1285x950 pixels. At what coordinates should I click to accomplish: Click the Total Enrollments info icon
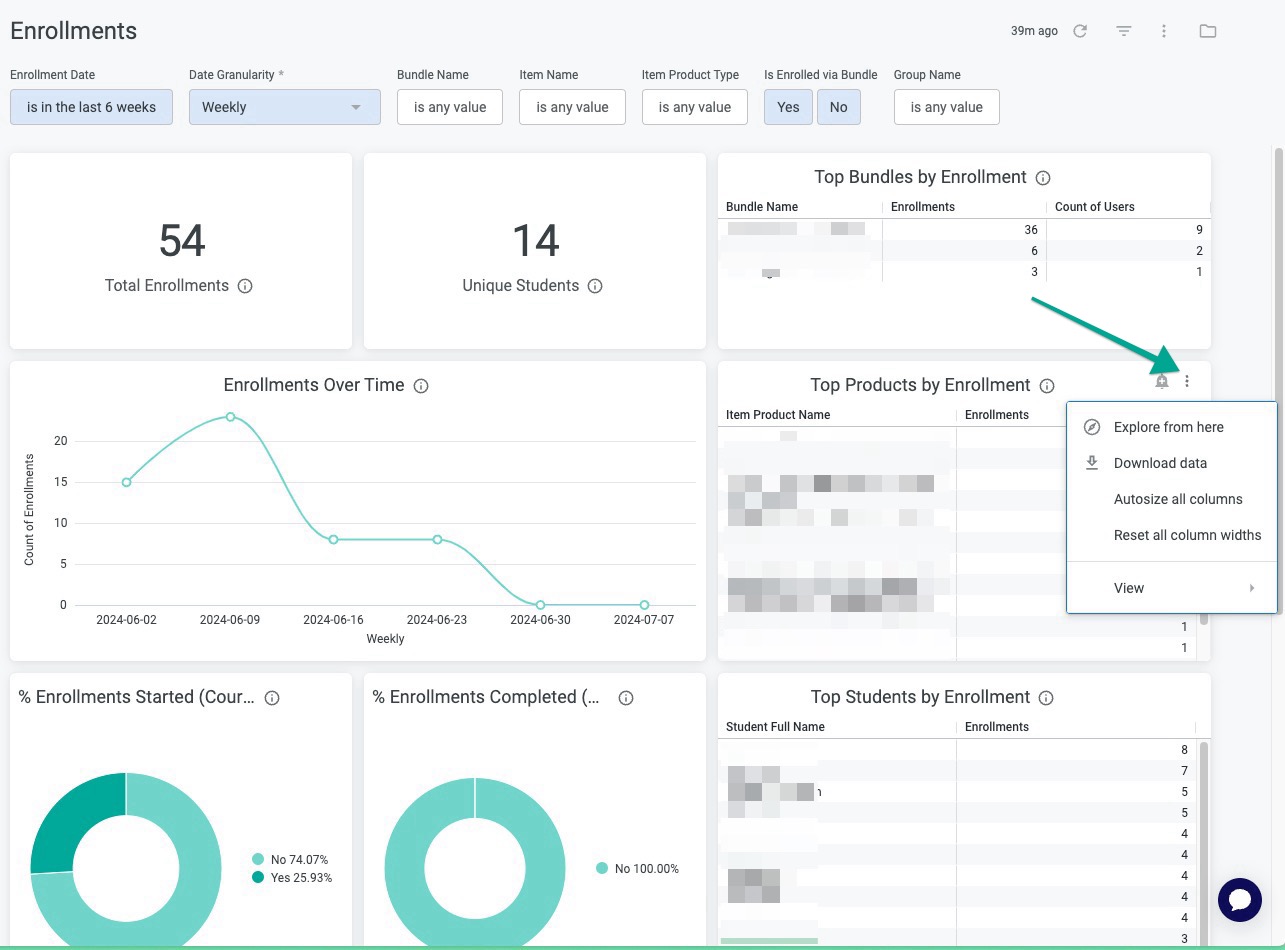(245, 286)
